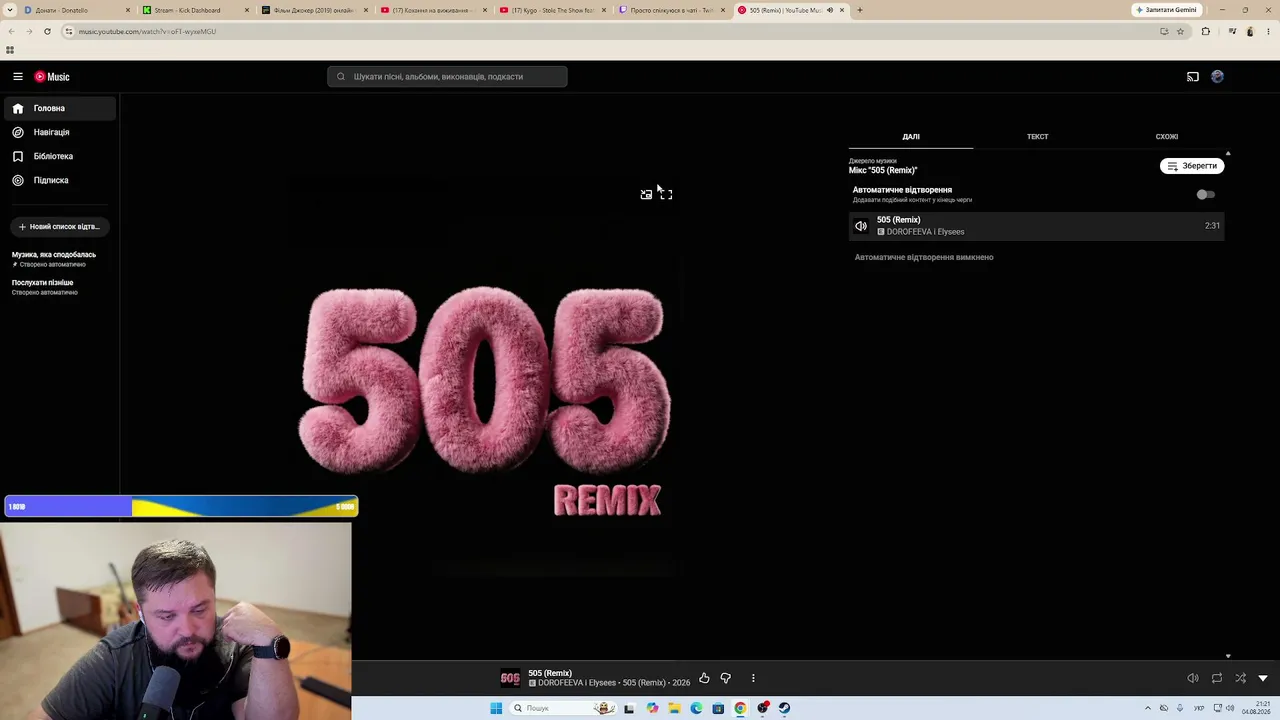1280x720 pixels.
Task: Close the 505 (Remix) YouTube Music tab
Action: coord(842,10)
